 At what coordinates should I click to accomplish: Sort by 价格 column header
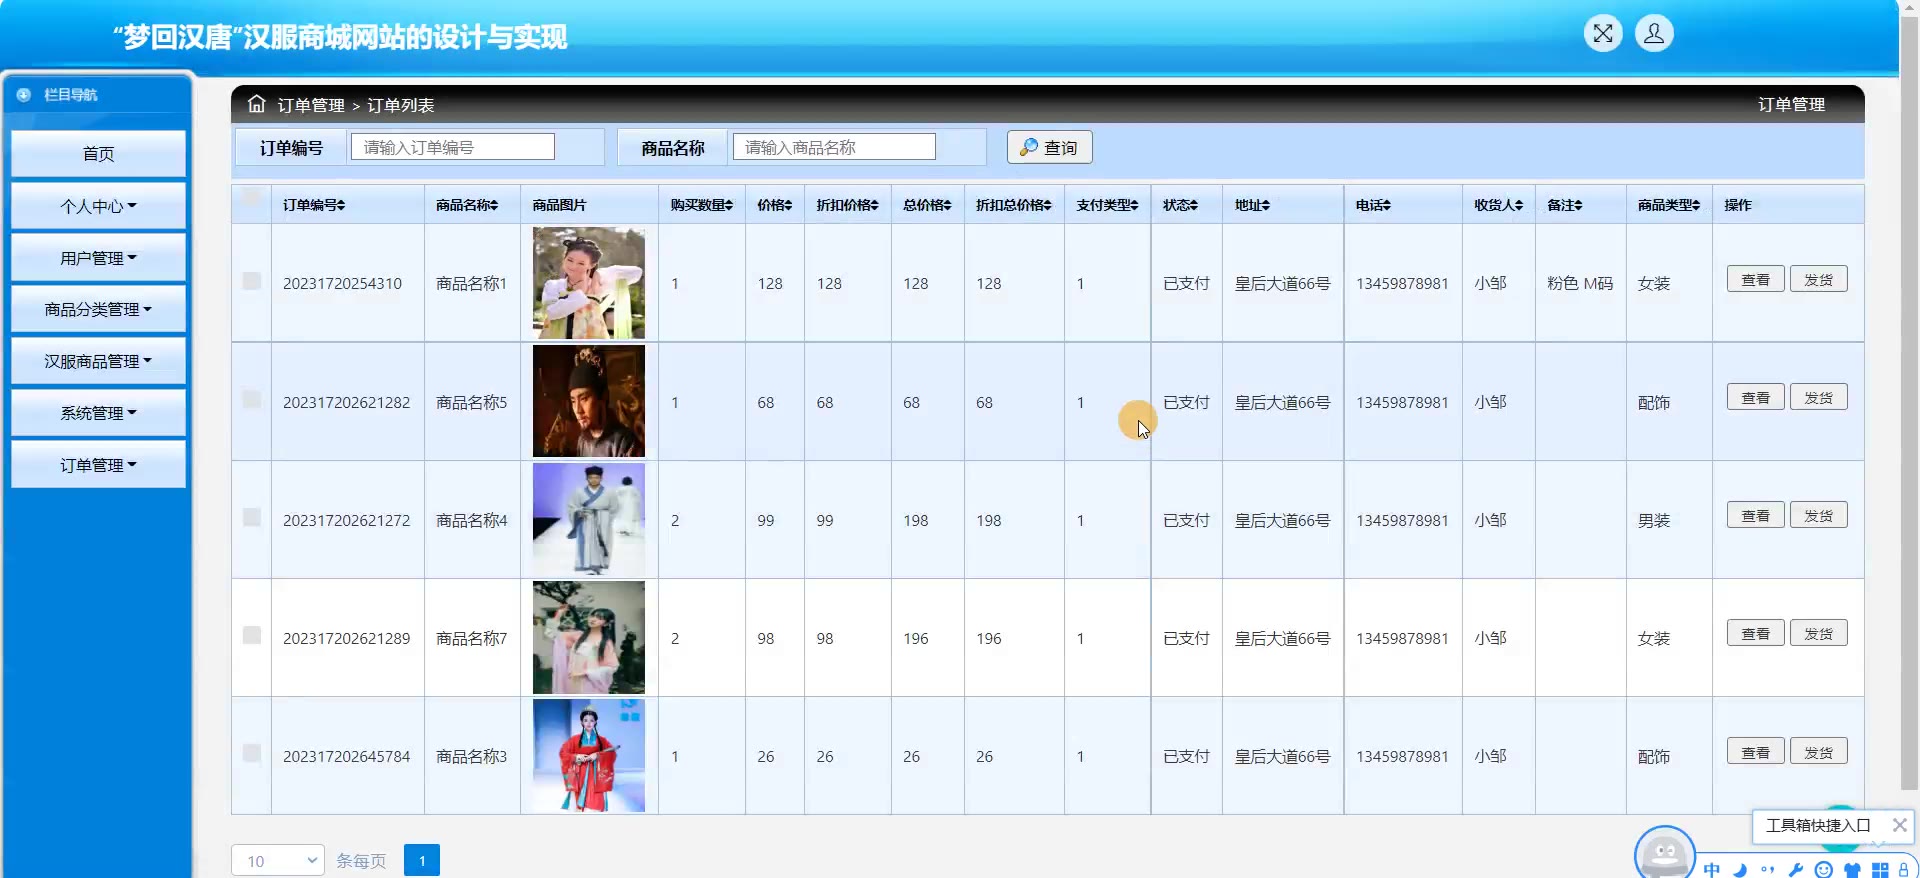774,205
